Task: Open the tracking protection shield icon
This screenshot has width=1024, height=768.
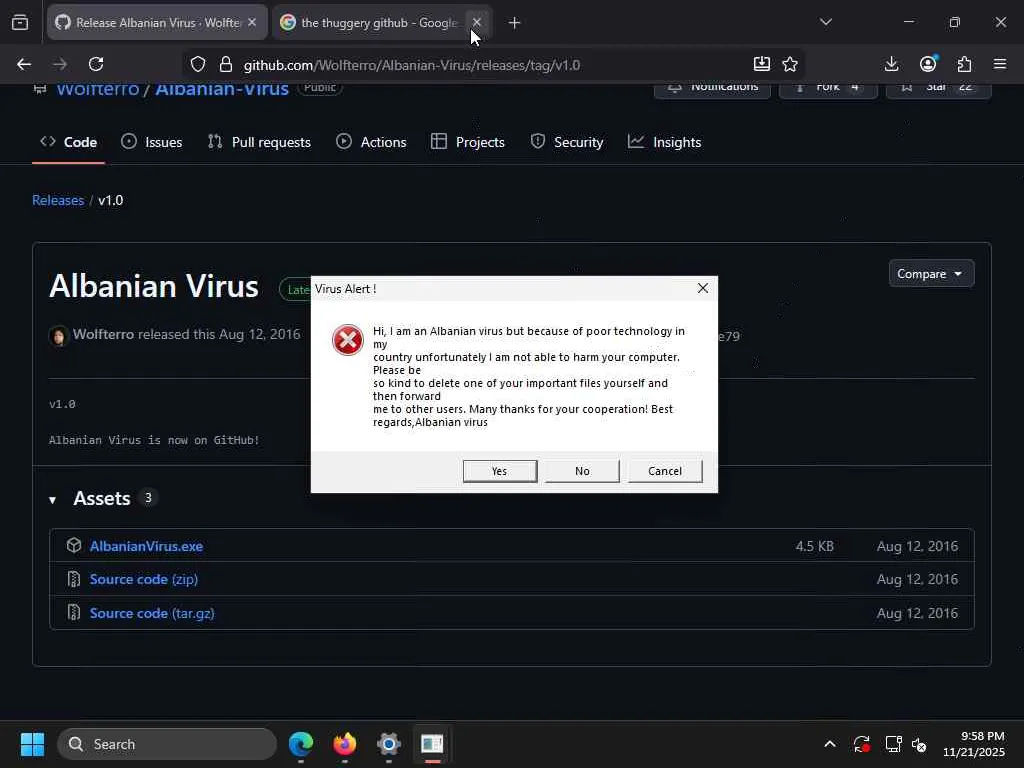Action: click(198, 64)
